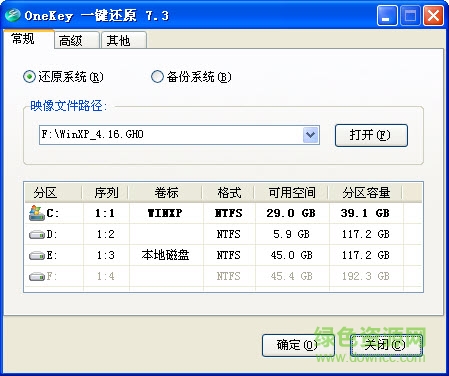Image resolution: width=449 pixels, height=376 pixels.
Task: Click the E: drive icon
Action: pos(37,256)
